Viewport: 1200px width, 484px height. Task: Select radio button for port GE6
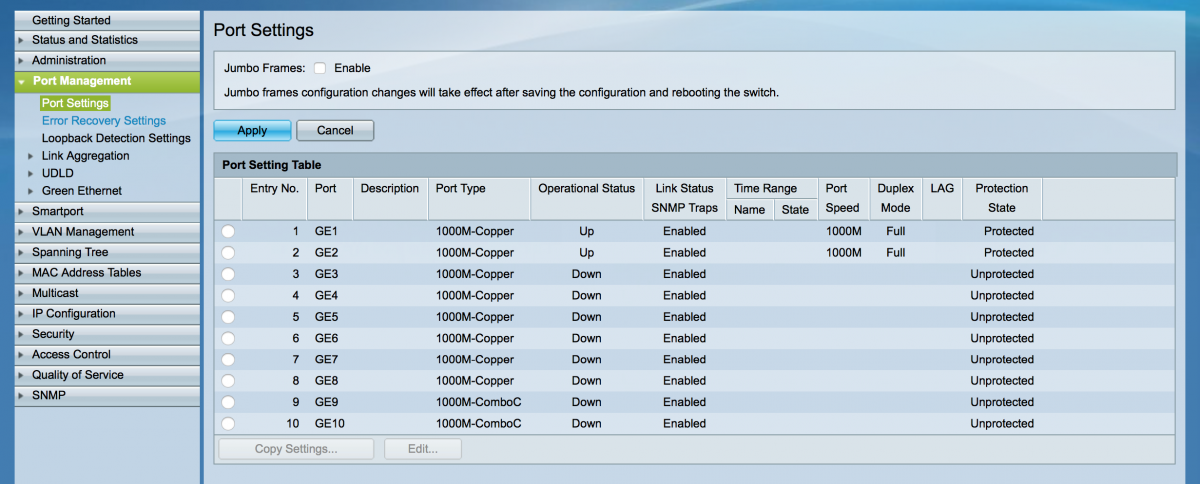pyautogui.click(x=228, y=338)
